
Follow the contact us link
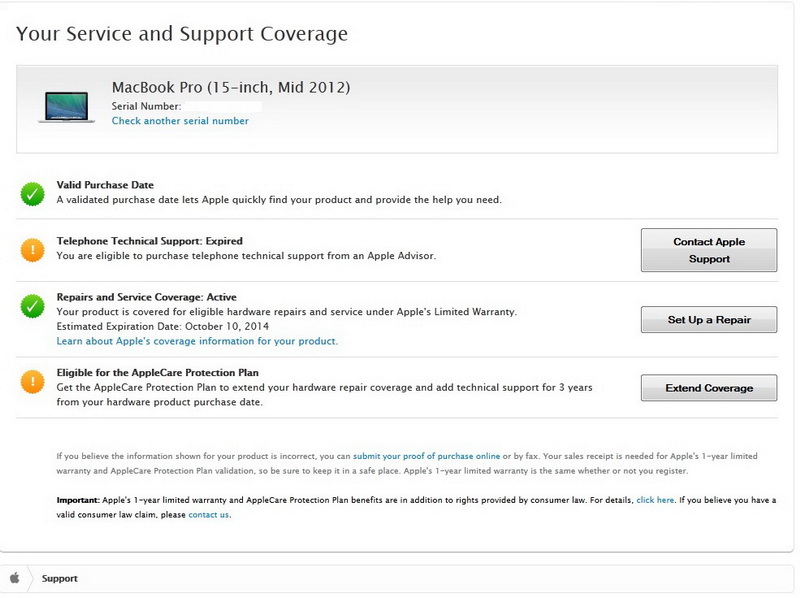click(x=208, y=515)
